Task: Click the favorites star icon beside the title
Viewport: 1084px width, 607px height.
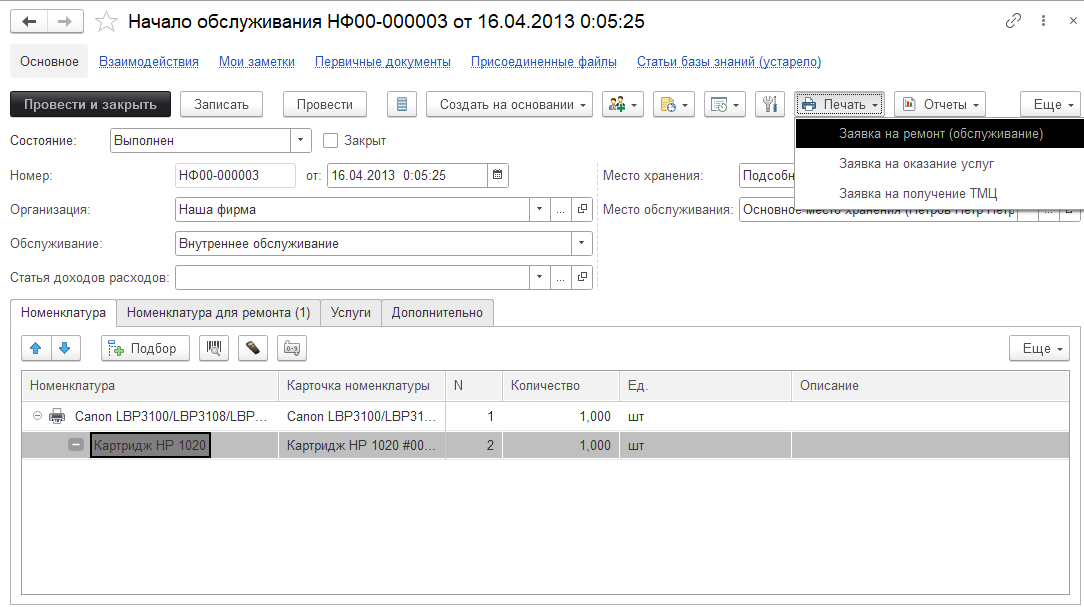Action: [x=106, y=21]
